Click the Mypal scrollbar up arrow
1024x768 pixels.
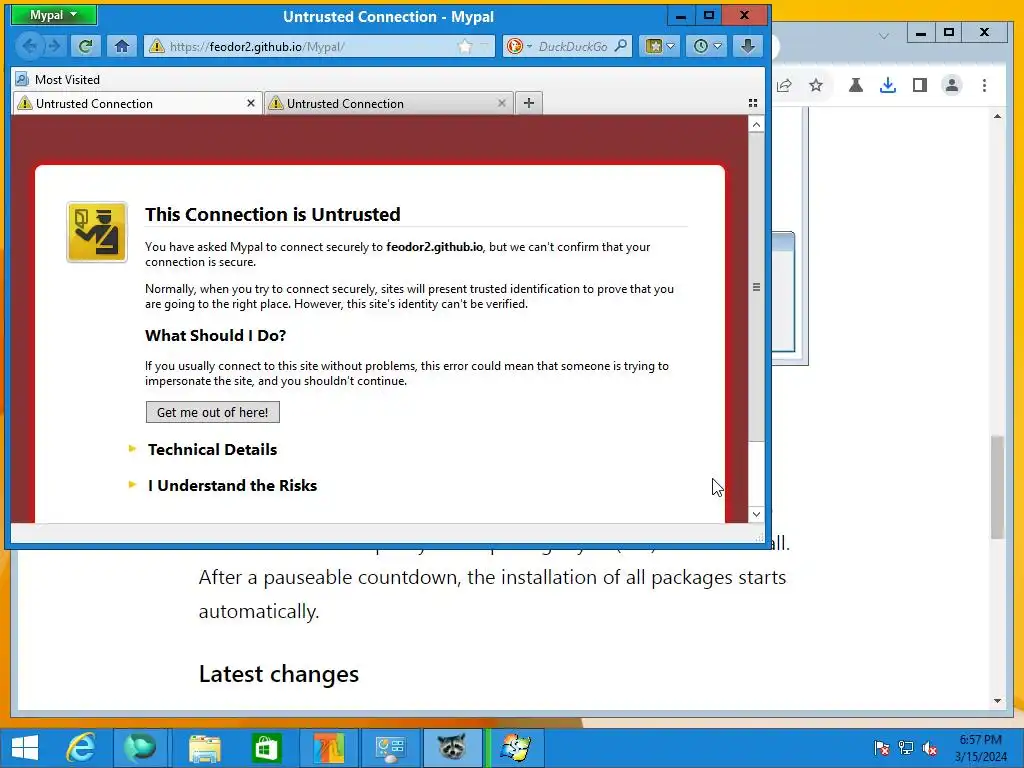756,124
